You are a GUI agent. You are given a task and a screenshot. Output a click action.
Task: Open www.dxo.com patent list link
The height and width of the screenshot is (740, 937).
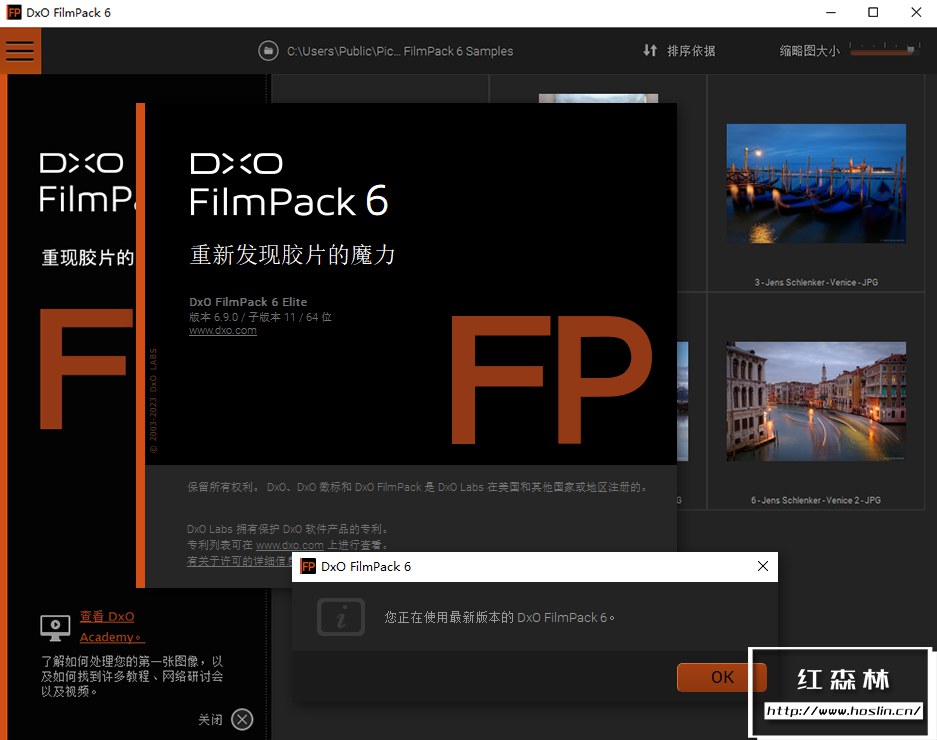pyautogui.click(x=290, y=545)
